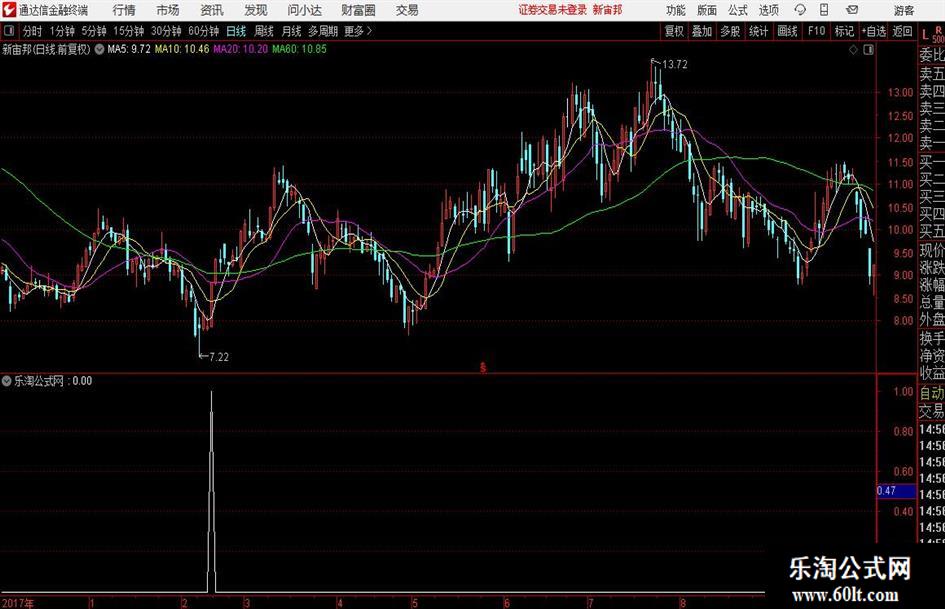Switch to 1分钟 period

(x=61, y=31)
